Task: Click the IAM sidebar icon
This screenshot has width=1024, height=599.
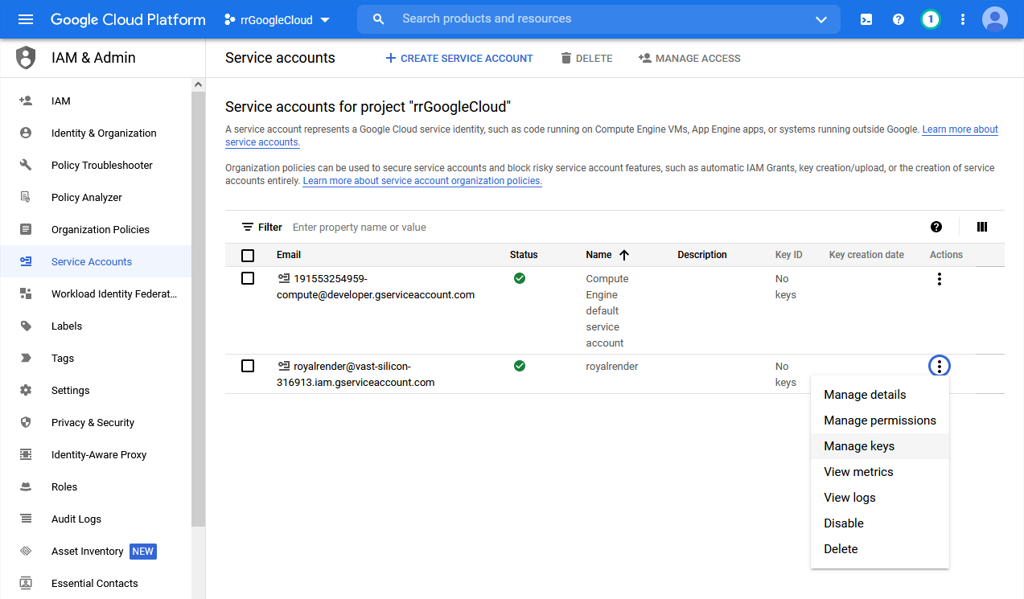Action: click(x=25, y=101)
